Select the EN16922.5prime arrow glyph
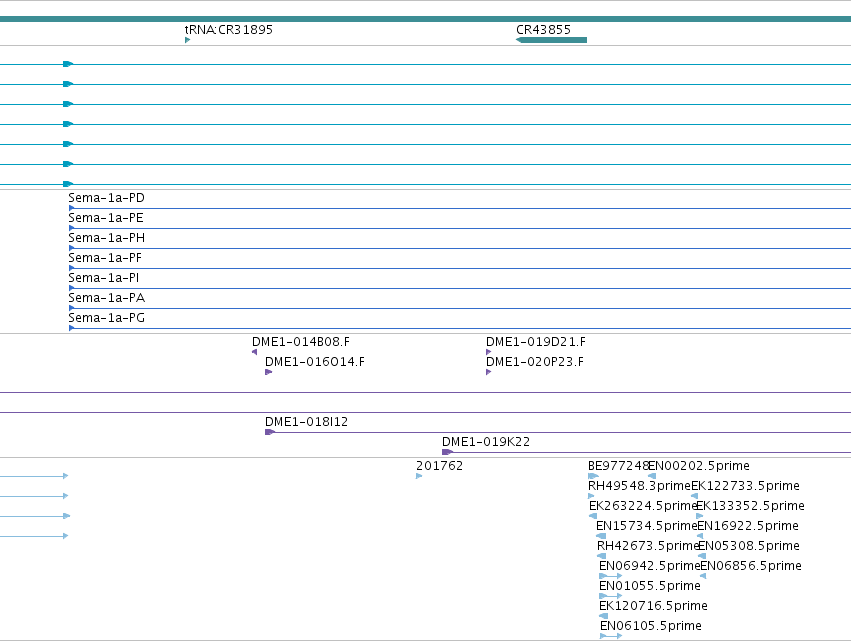Screen dimensions: 851x641 (x=700, y=536)
